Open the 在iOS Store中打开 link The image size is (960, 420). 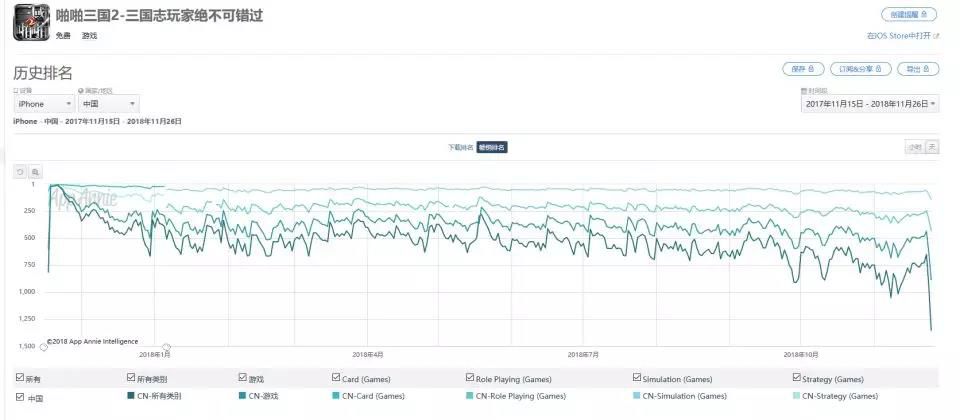(x=899, y=36)
